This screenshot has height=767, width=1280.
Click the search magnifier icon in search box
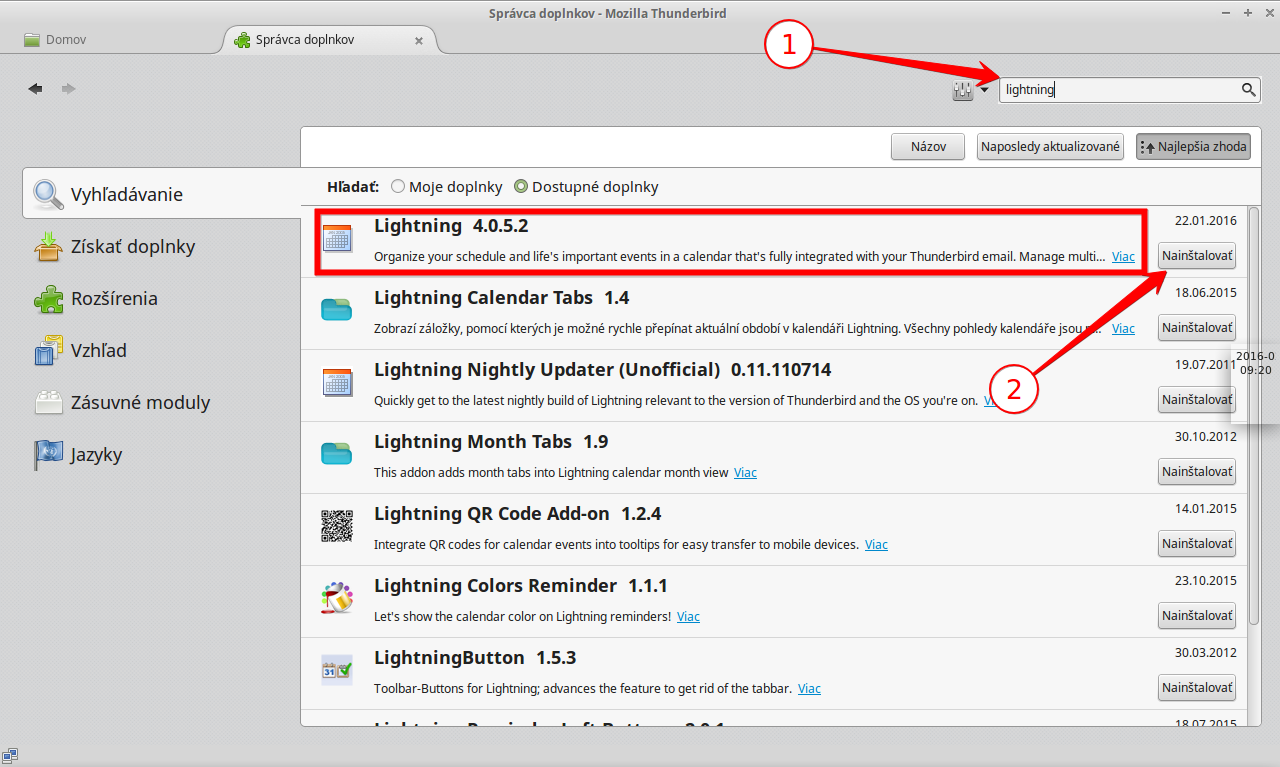(x=1249, y=90)
